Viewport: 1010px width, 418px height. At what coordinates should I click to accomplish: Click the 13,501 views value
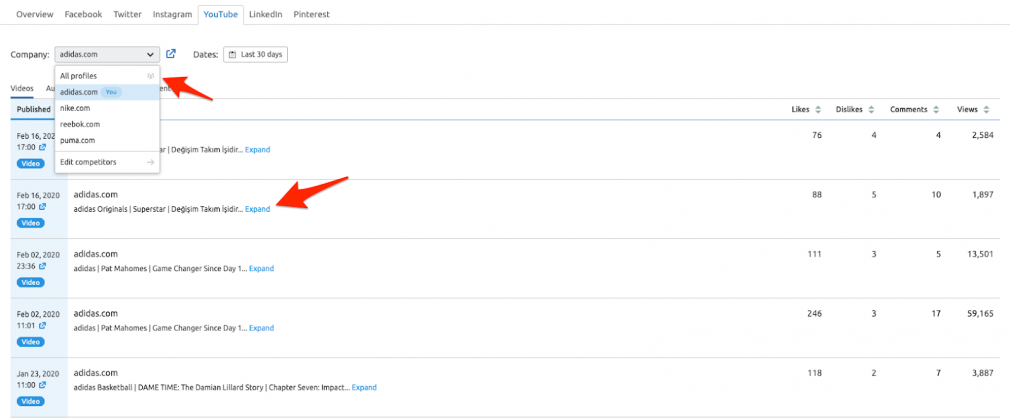coord(980,254)
